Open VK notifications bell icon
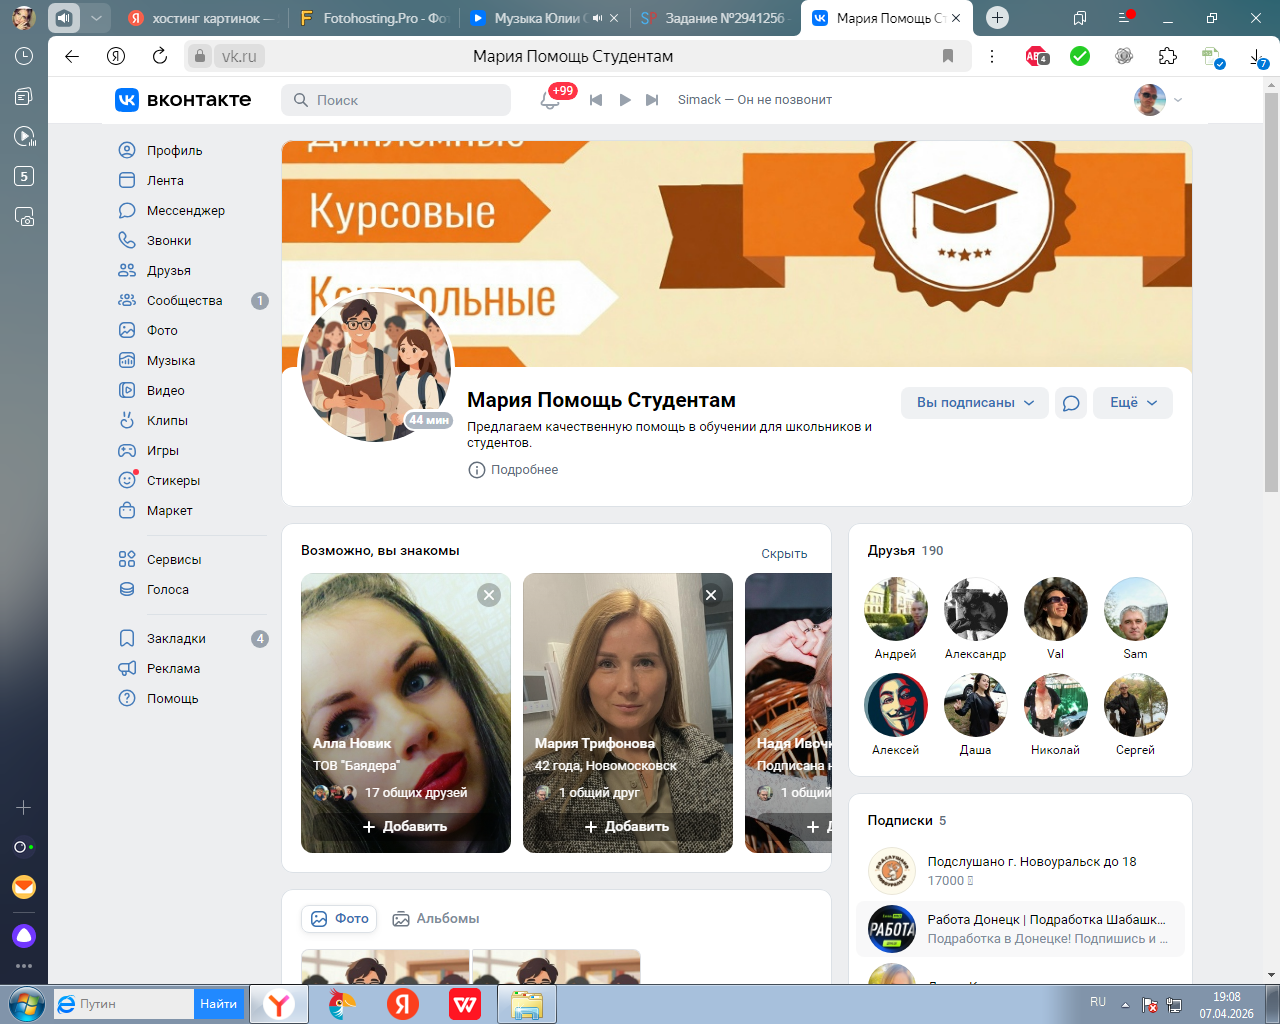The width and height of the screenshot is (1280, 1024). tap(550, 100)
